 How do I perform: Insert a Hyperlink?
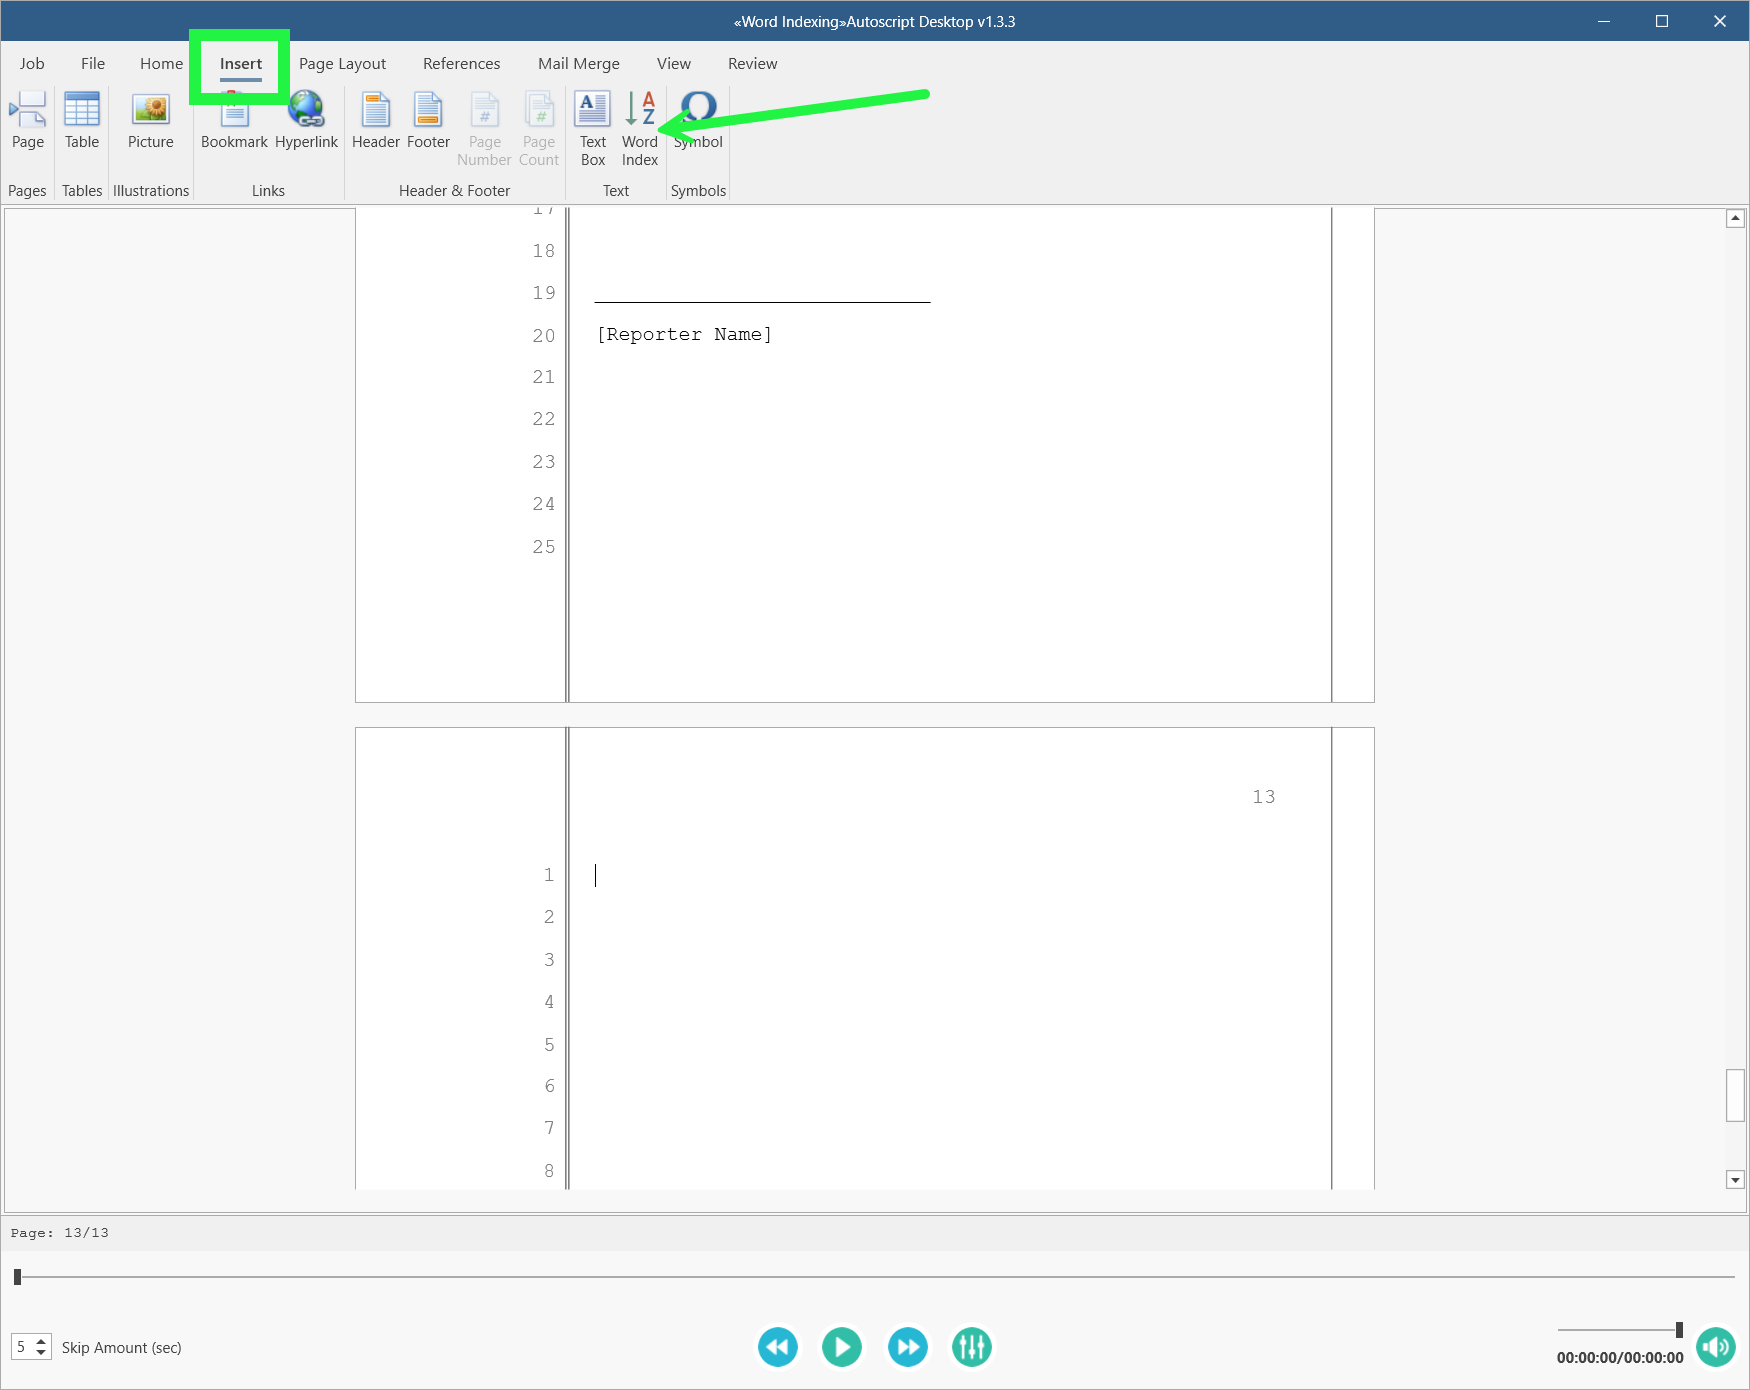pyautogui.click(x=306, y=122)
